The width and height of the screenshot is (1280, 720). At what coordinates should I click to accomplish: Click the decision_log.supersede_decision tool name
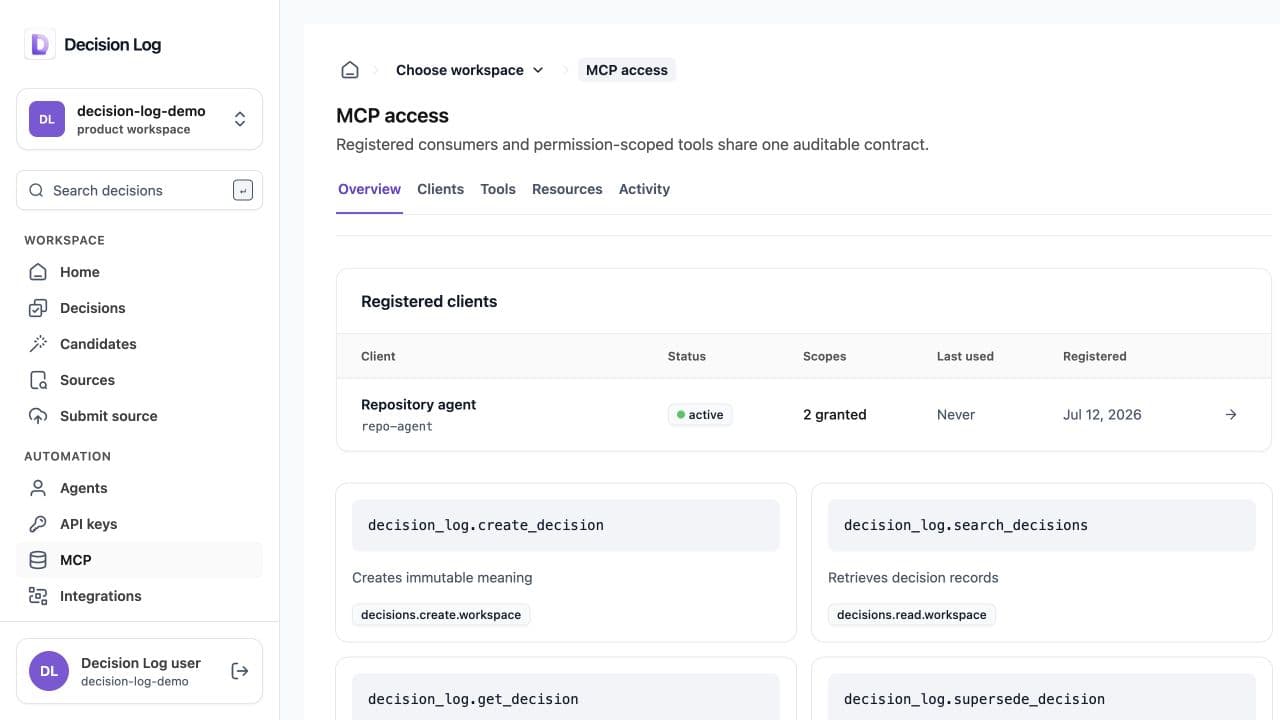point(974,699)
